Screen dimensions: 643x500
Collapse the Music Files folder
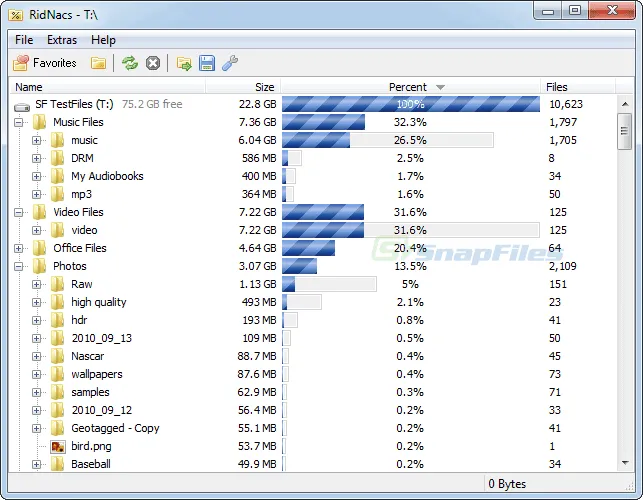(x=18, y=122)
